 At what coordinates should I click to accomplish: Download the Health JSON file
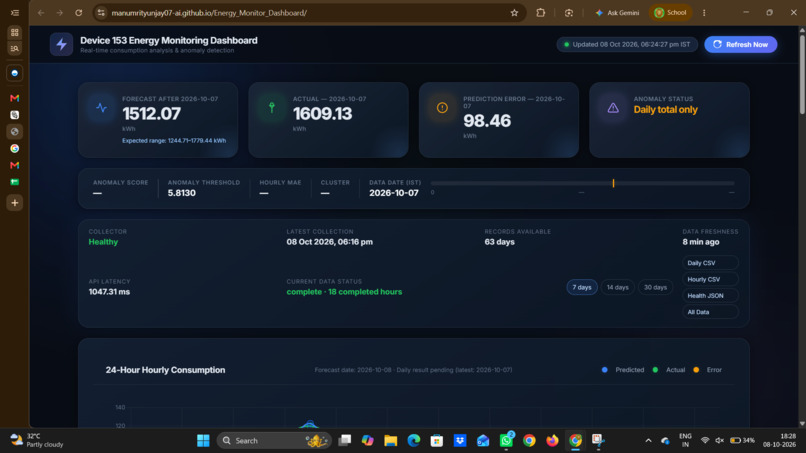tap(710, 296)
